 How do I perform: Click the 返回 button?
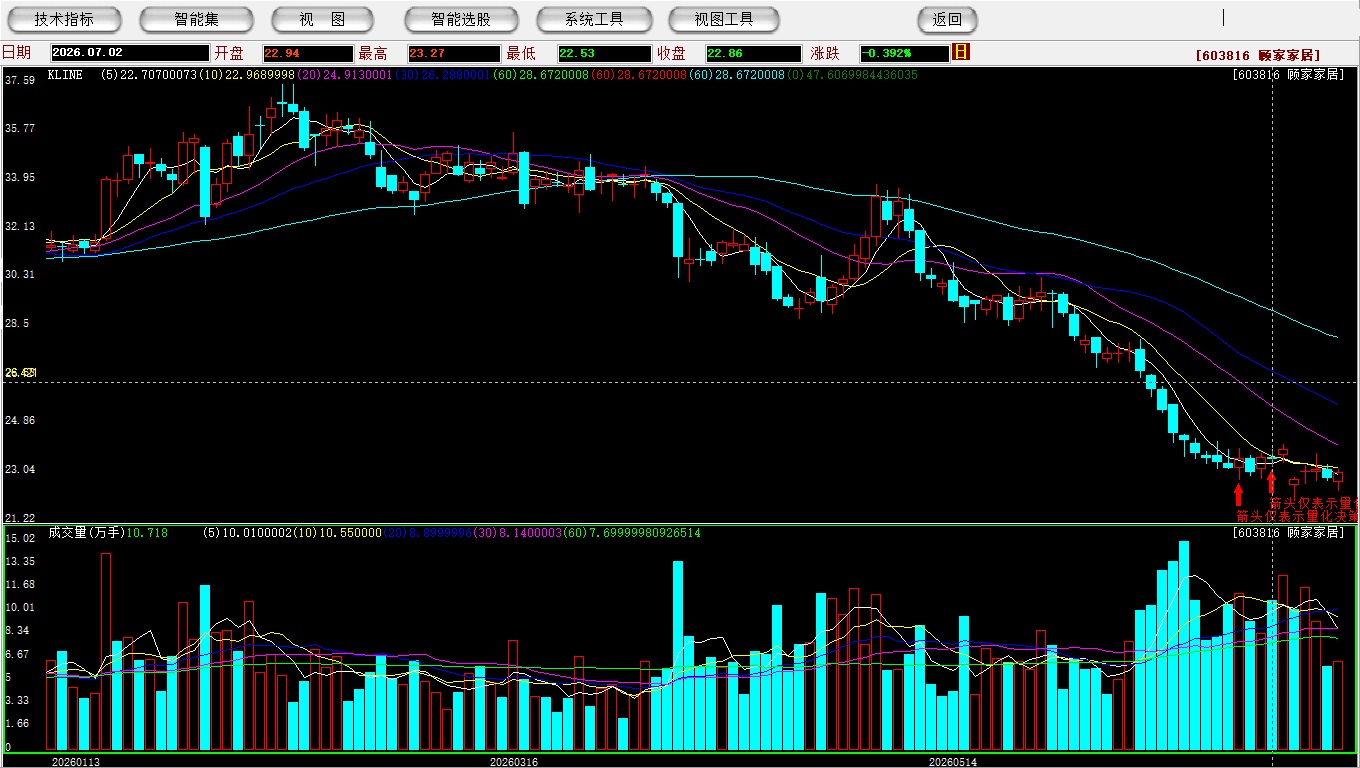coord(947,19)
